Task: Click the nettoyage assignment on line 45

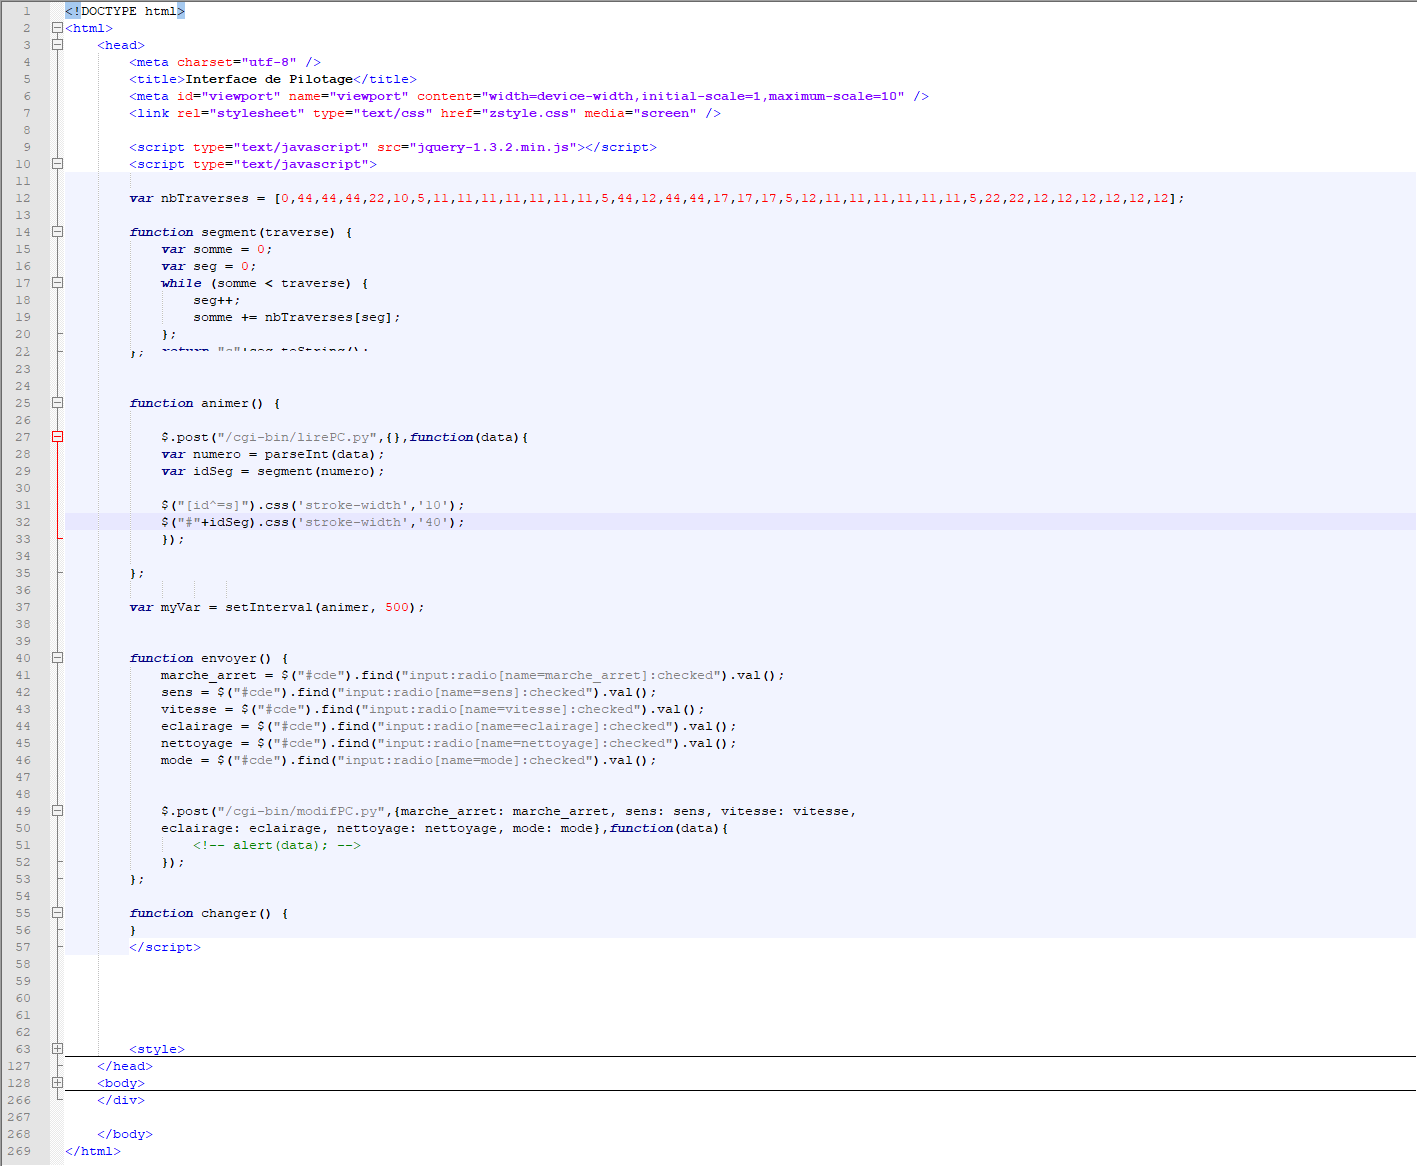Action: coord(449,743)
